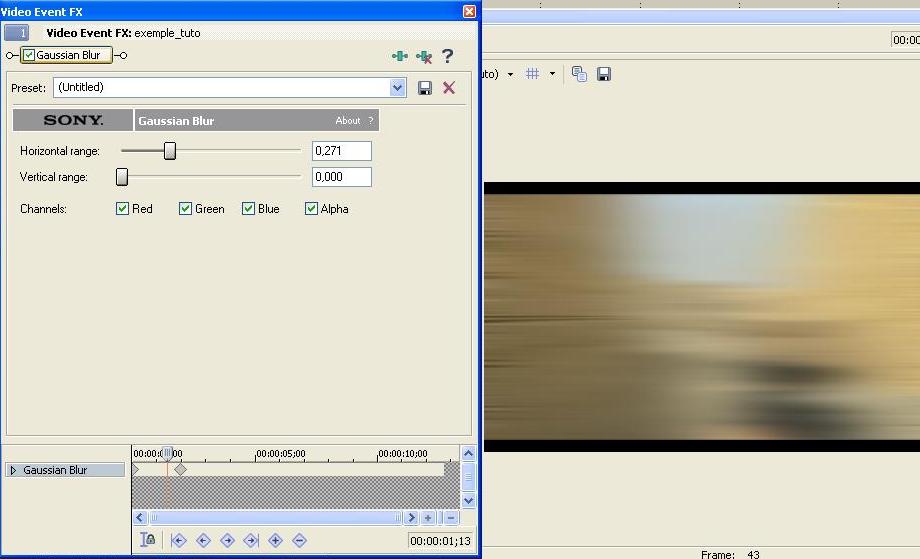
Task: Delete the preset with red X
Action: [449, 88]
